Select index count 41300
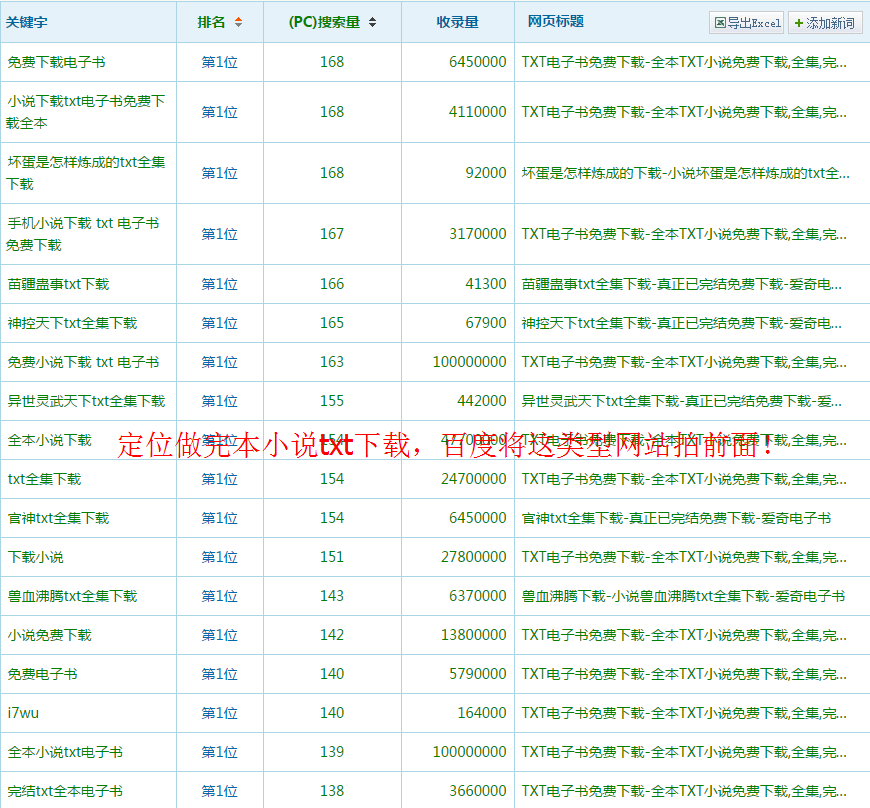This screenshot has width=870, height=808. (x=486, y=284)
